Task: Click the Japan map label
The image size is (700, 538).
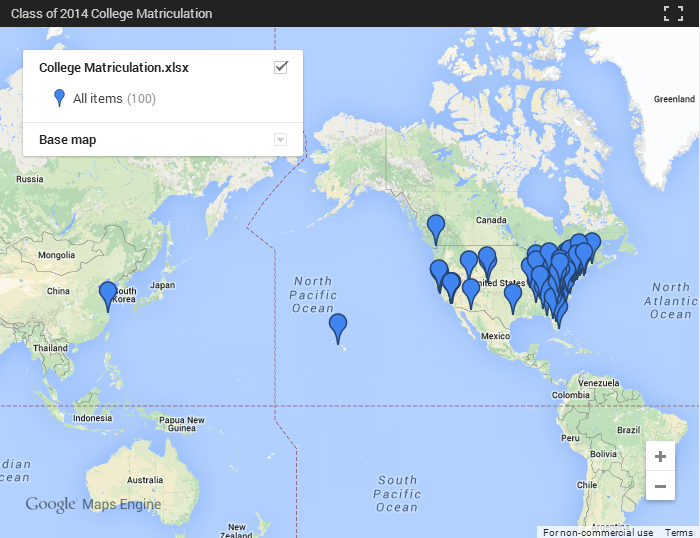Action: 162,285
